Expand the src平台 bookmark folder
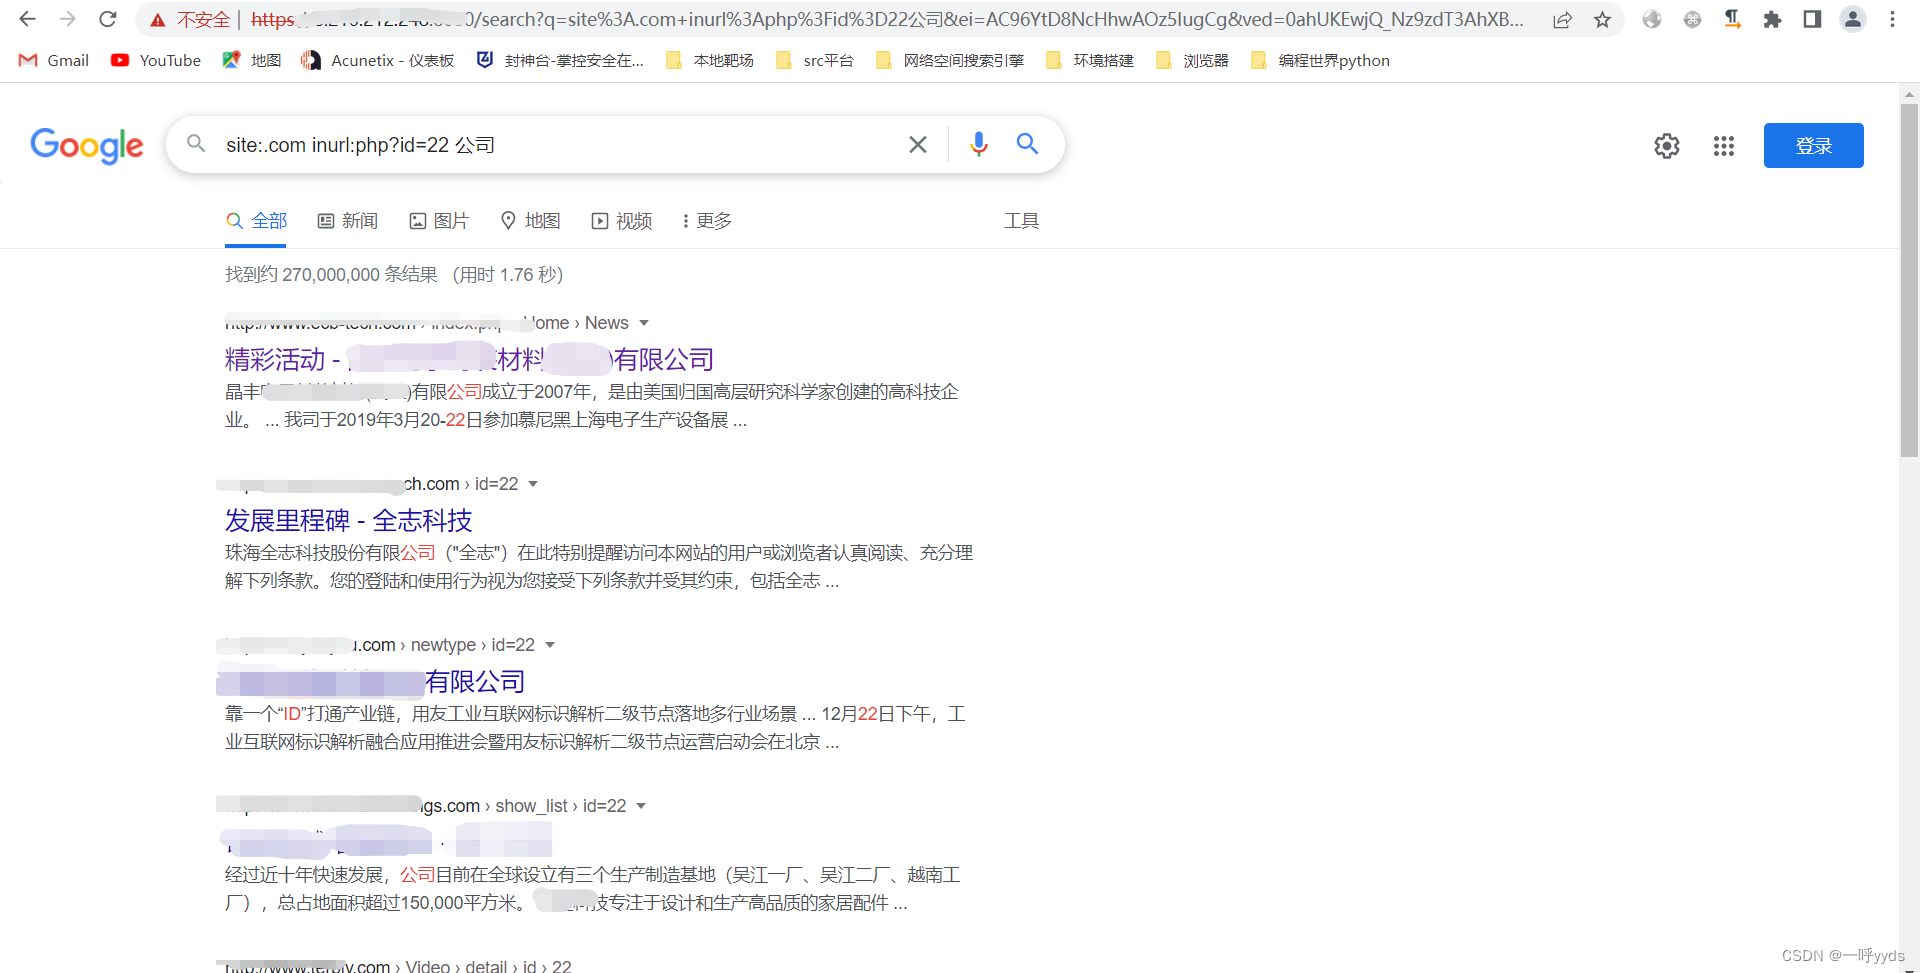The image size is (1920, 973). click(815, 61)
